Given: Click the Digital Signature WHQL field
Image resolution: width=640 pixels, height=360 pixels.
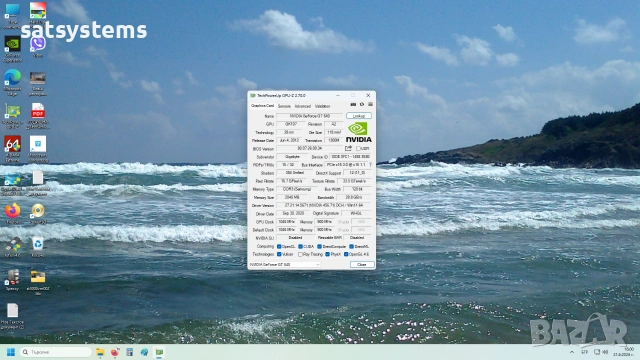Looking at the screenshot, I should [x=356, y=213].
